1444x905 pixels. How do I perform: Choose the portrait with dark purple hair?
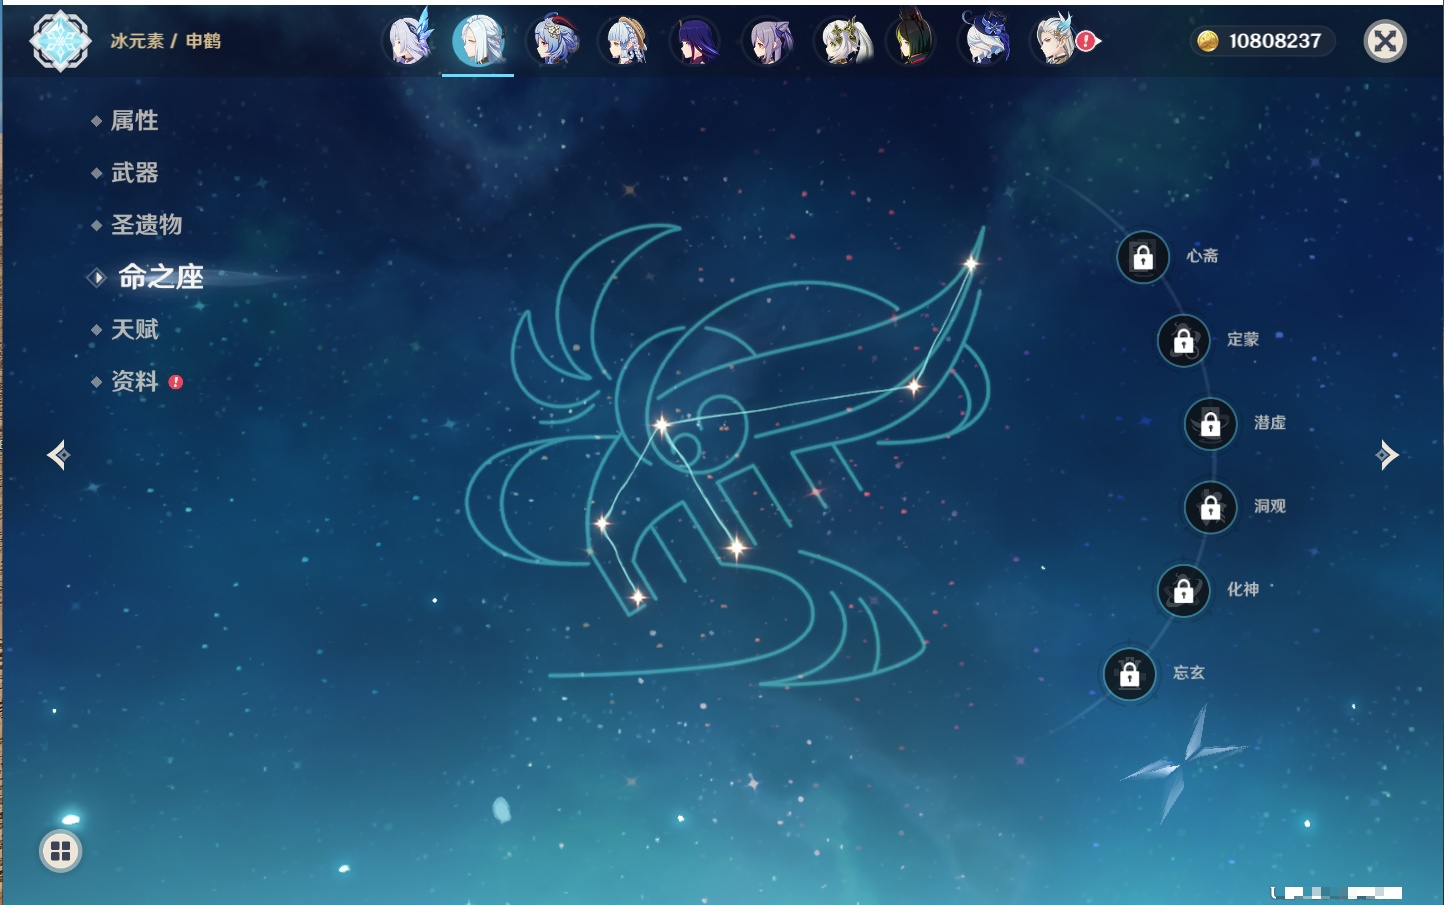(697, 41)
